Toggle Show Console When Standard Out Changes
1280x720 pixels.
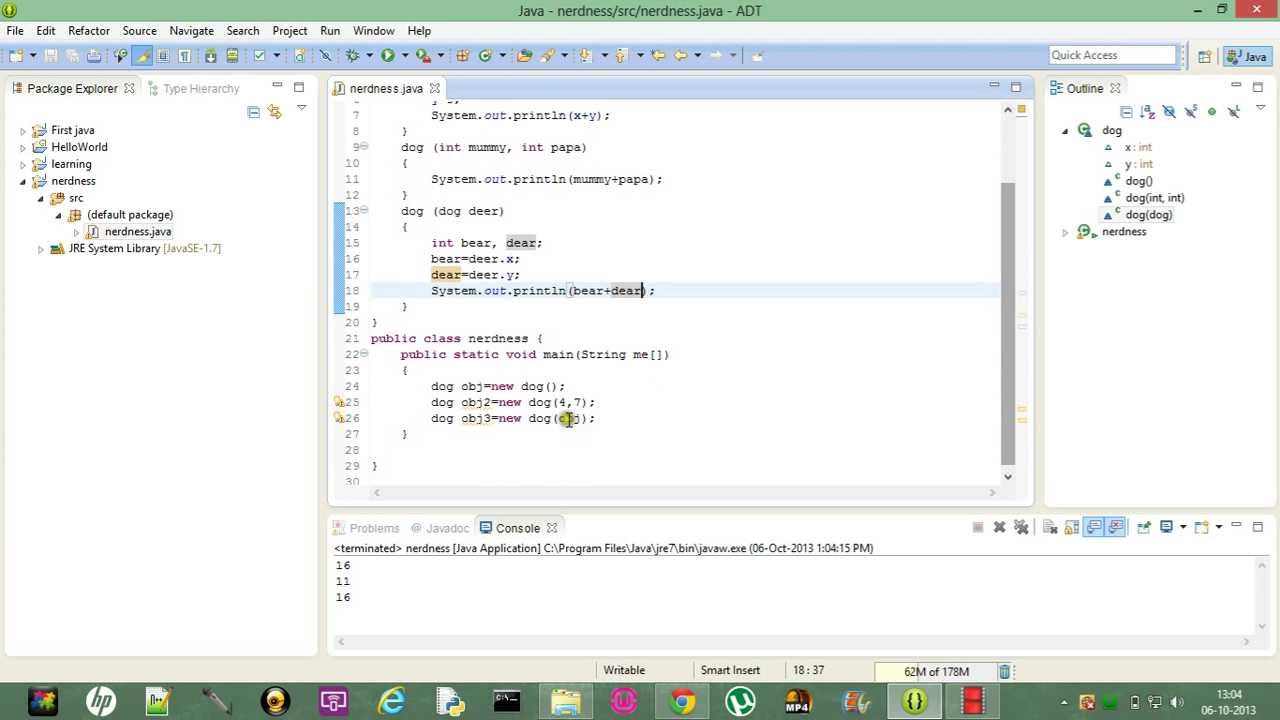point(1094,527)
